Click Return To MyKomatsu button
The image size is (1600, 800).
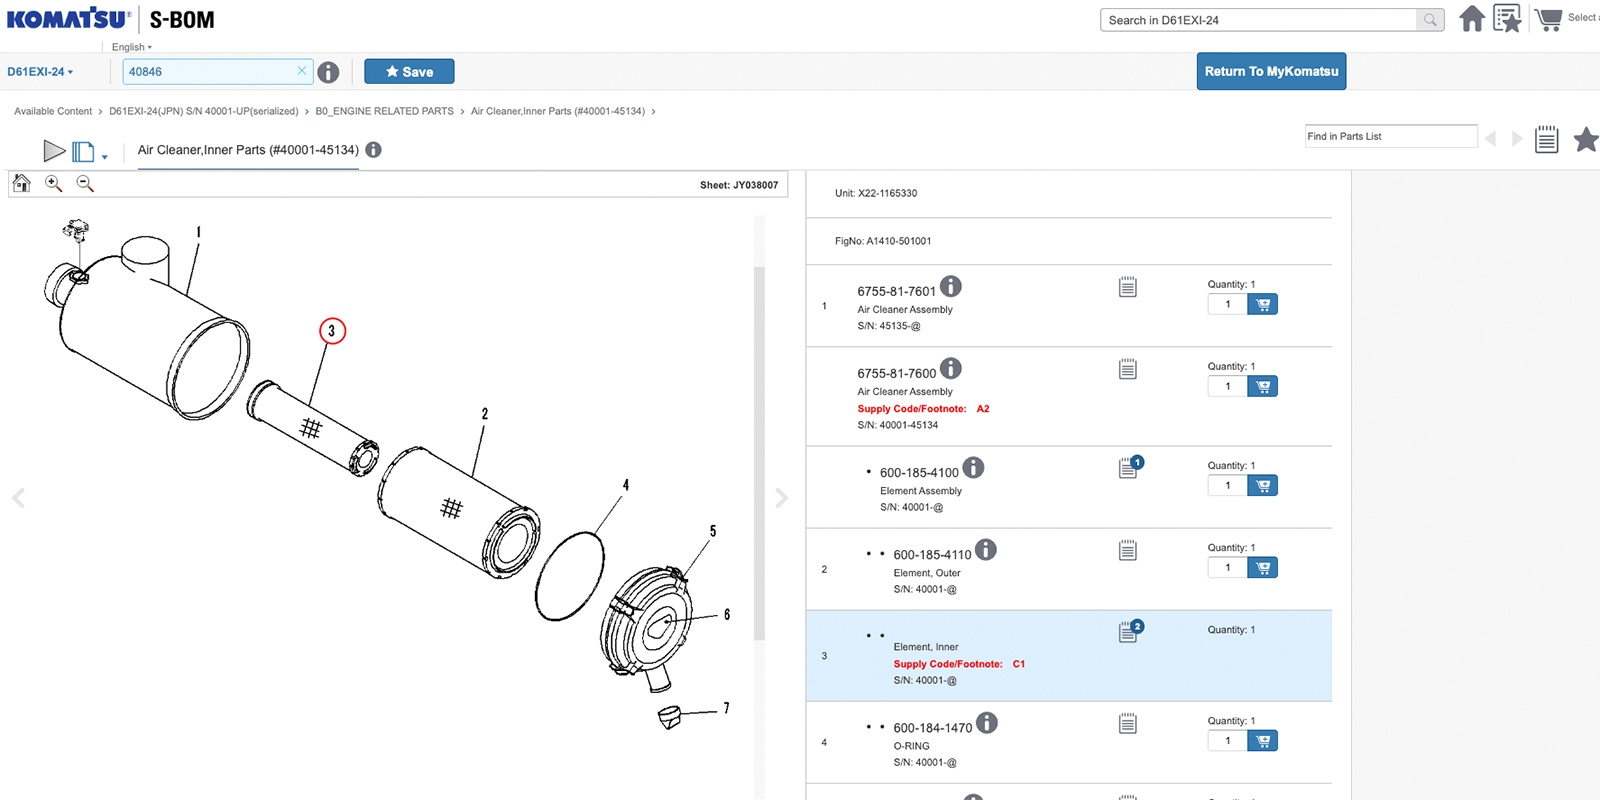[x=1271, y=72]
